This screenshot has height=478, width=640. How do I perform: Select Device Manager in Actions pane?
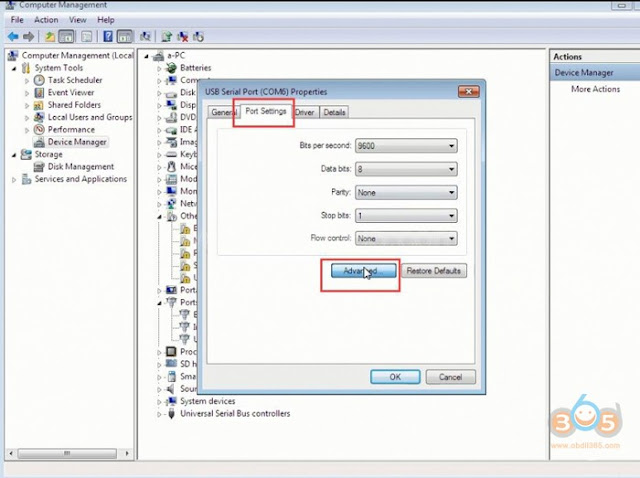595,73
